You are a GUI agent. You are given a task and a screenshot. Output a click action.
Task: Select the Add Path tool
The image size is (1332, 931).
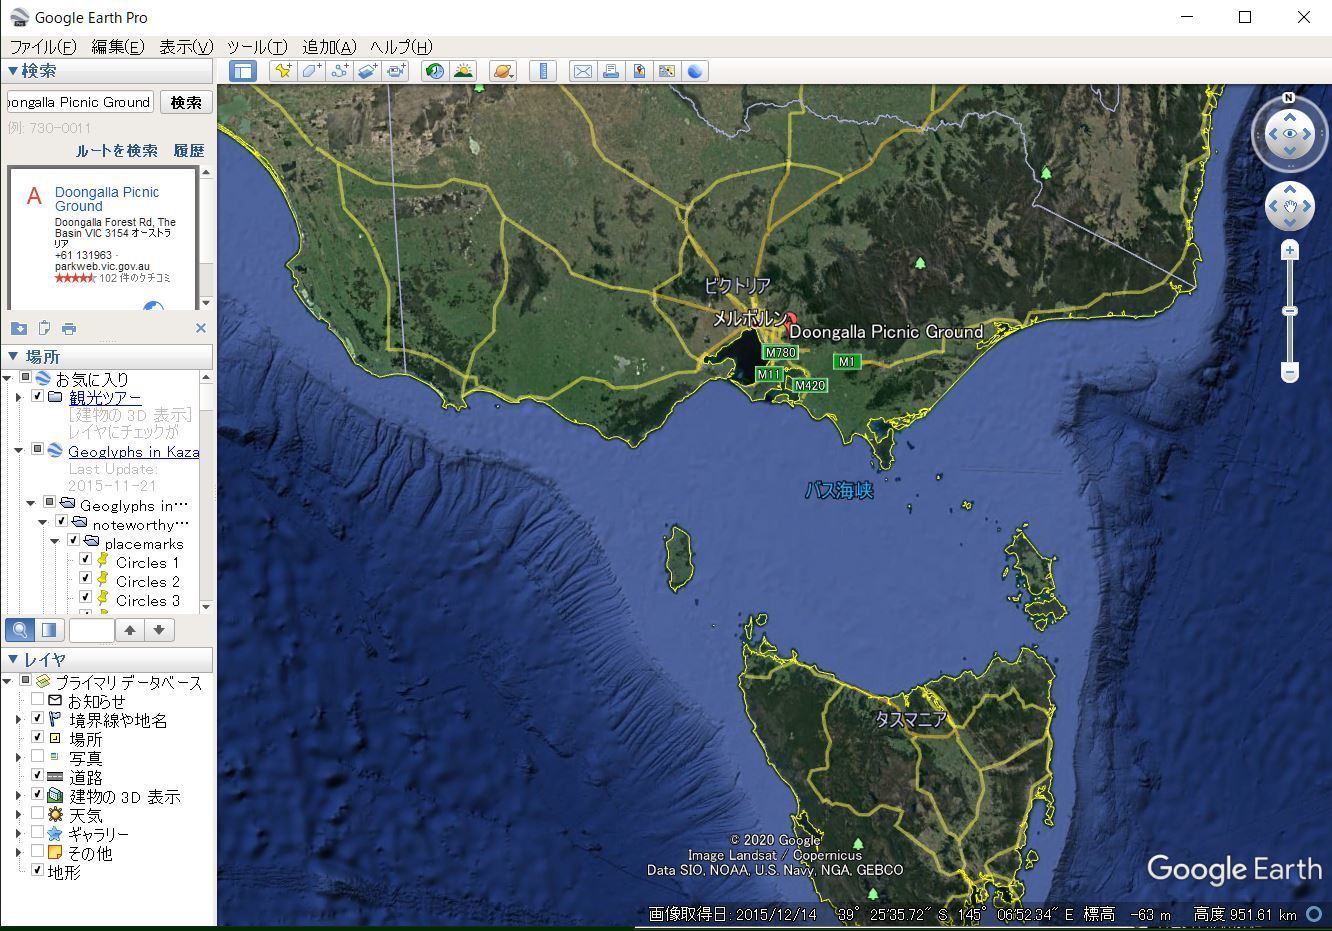click(339, 71)
